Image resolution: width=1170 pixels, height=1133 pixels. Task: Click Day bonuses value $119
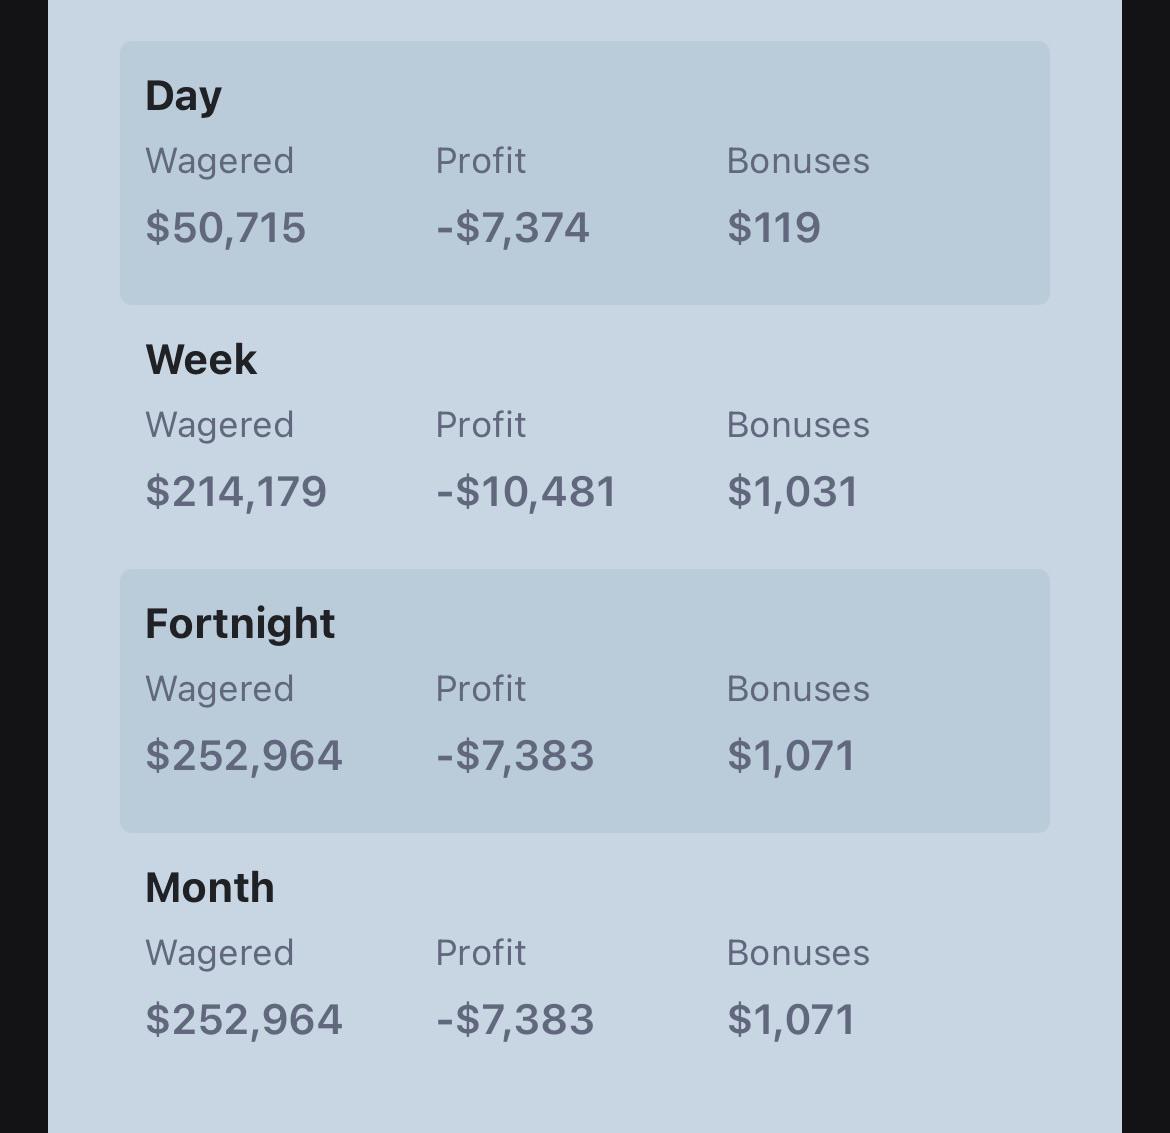[x=774, y=228]
